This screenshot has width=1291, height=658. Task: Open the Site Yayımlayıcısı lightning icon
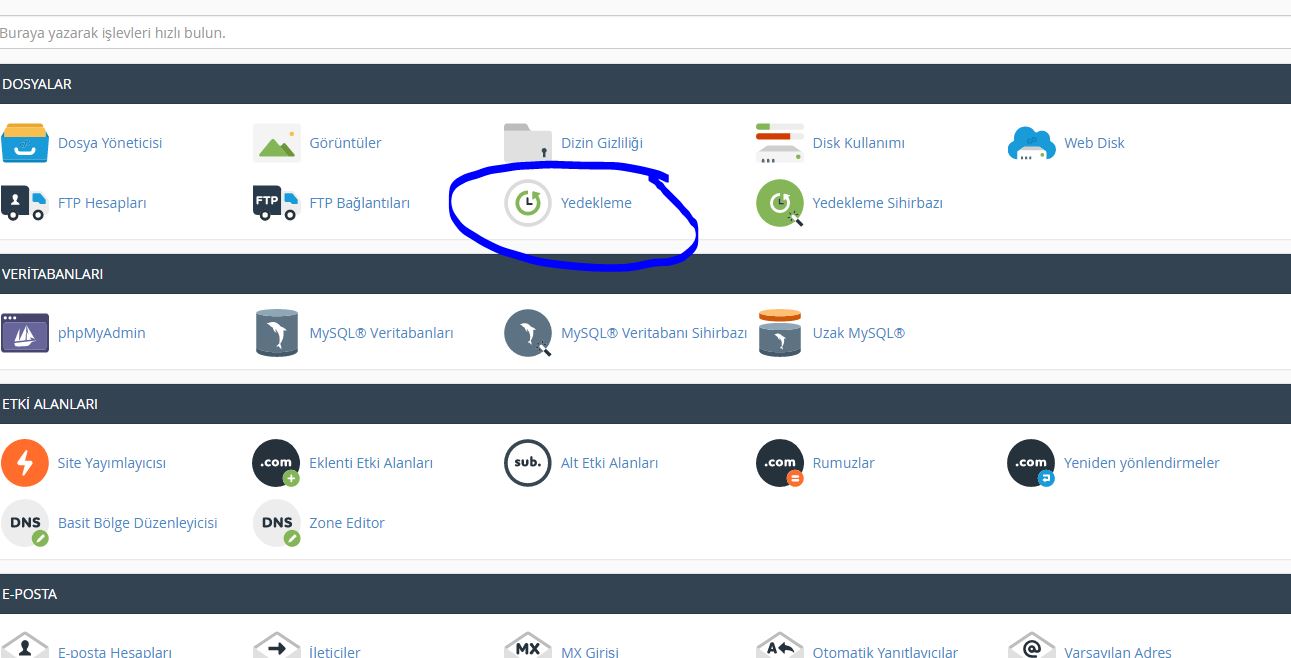pos(25,463)
